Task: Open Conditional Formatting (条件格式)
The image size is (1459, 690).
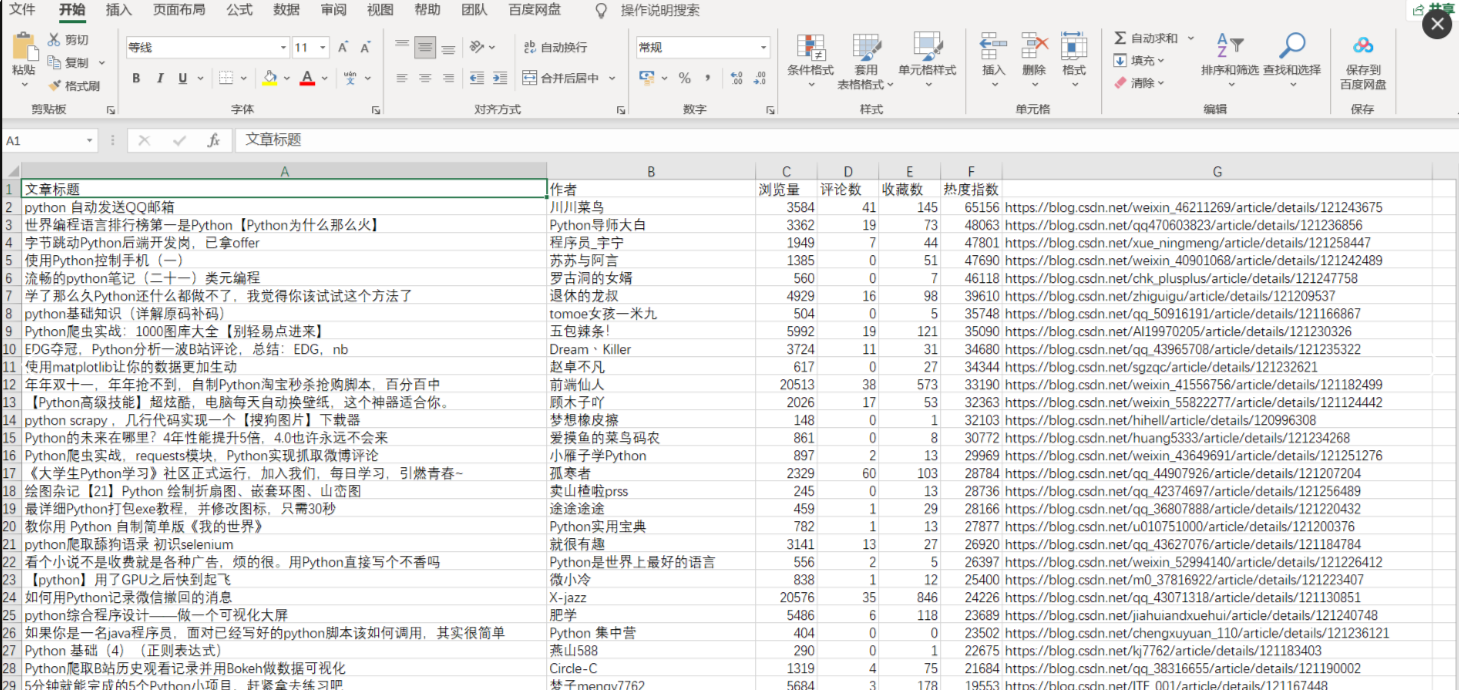Action: click(810, 60)
